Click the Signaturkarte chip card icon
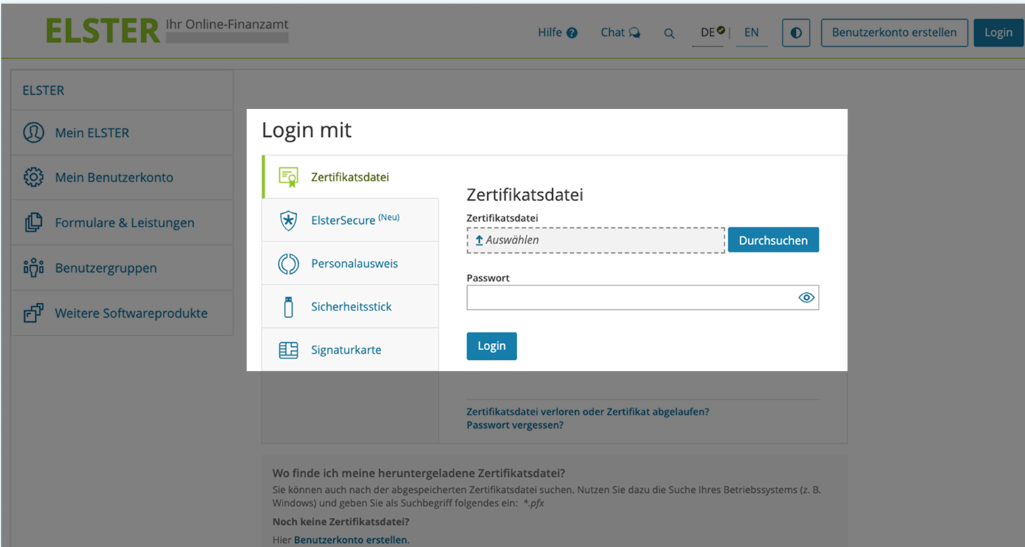The height and width of the screenshot is (547, 1025). [x=288, y=350]
